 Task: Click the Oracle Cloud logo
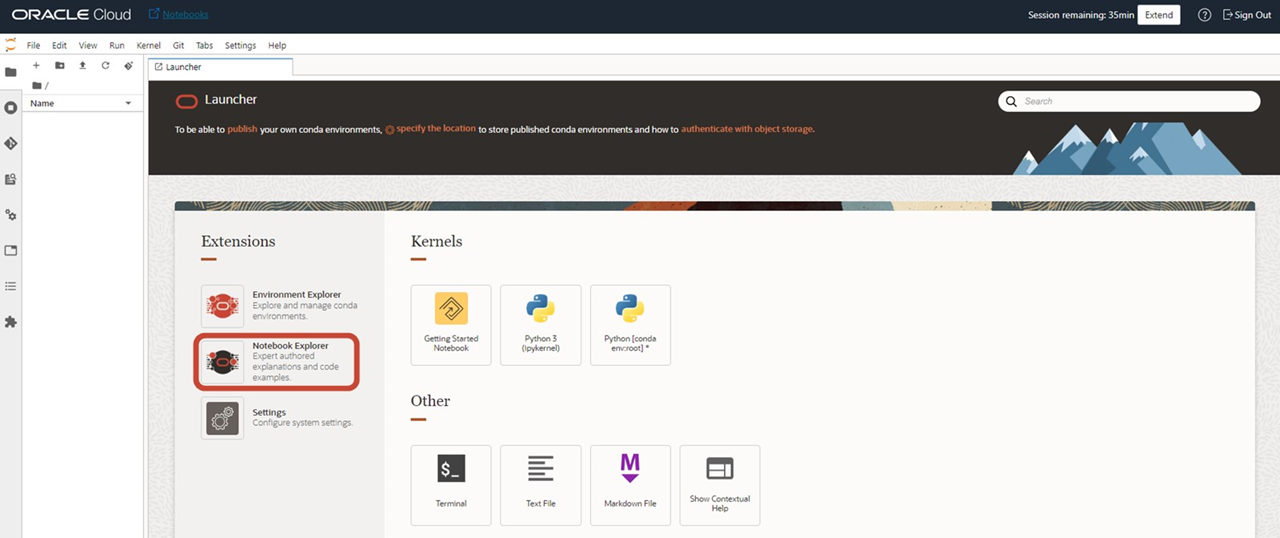pyautogui.click(x=72, y=15)
